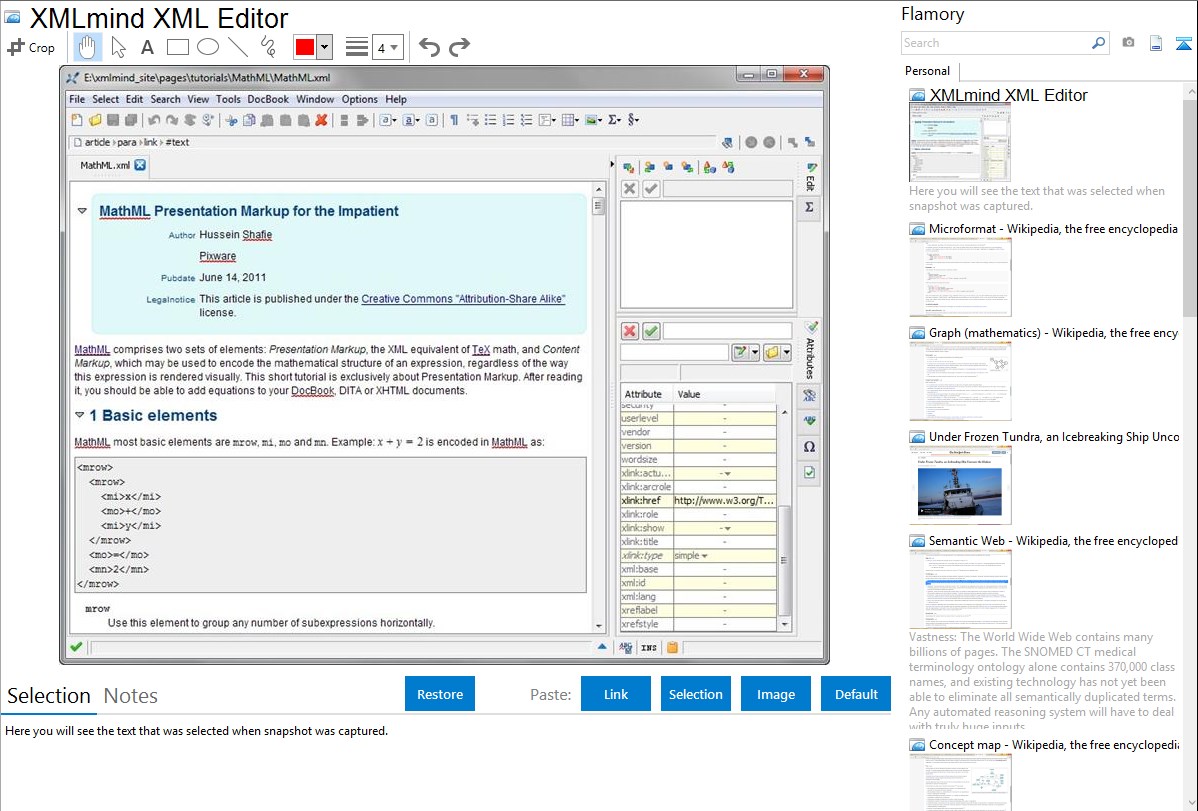Click the line thickness bars icon
Image resolution: width=1198 pixels, height=811 pixels.
357,47
